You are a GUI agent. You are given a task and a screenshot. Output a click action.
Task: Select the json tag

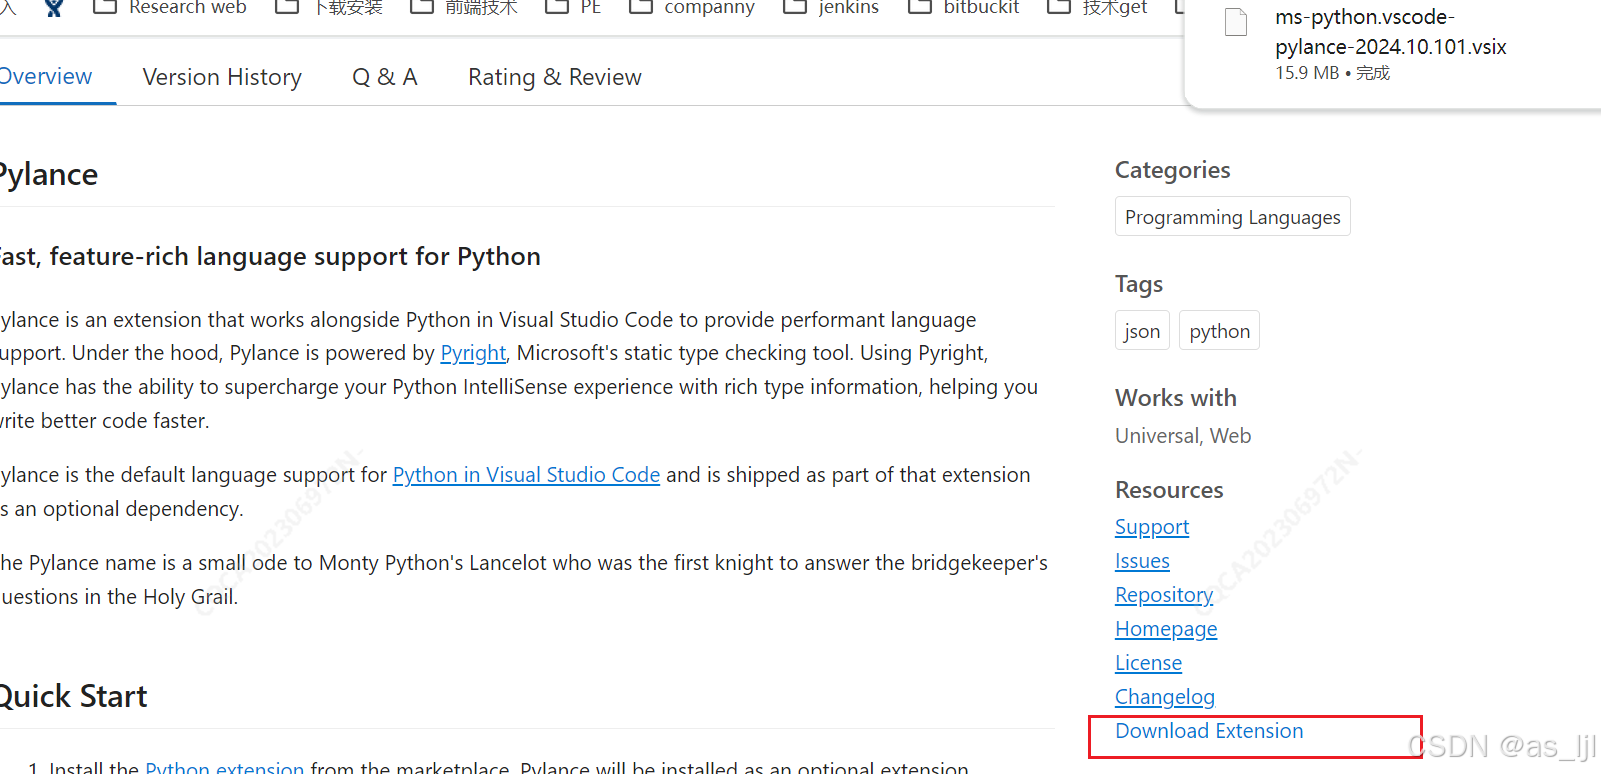(x=1142, y=331)
